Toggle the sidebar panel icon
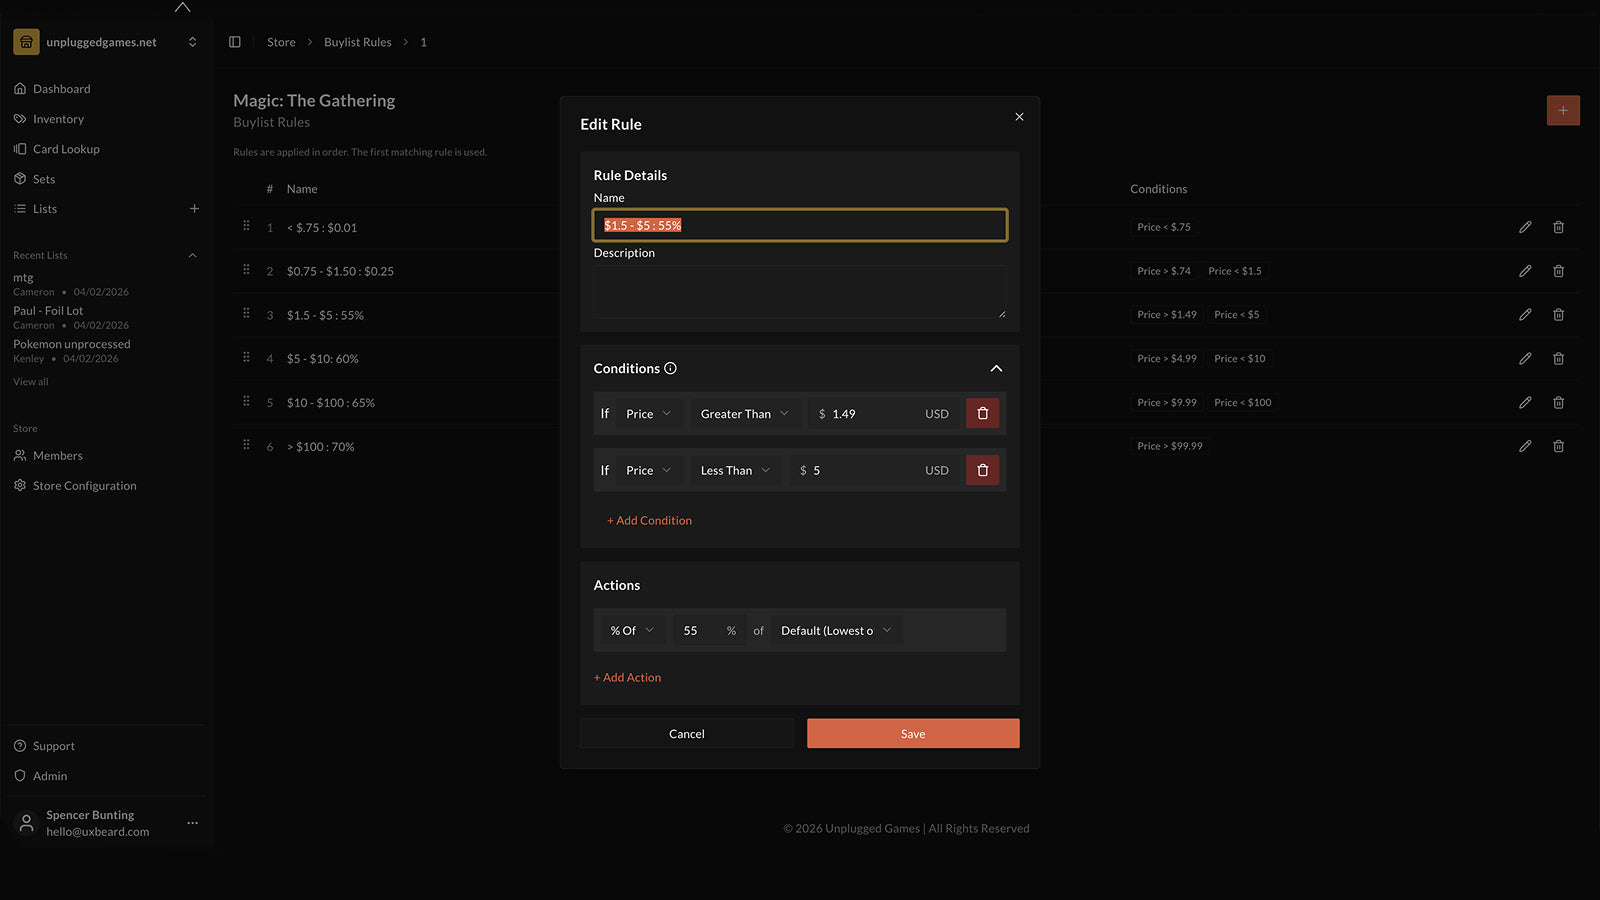This screenshot has width=1600, height=900. click(x=235, y=42)
